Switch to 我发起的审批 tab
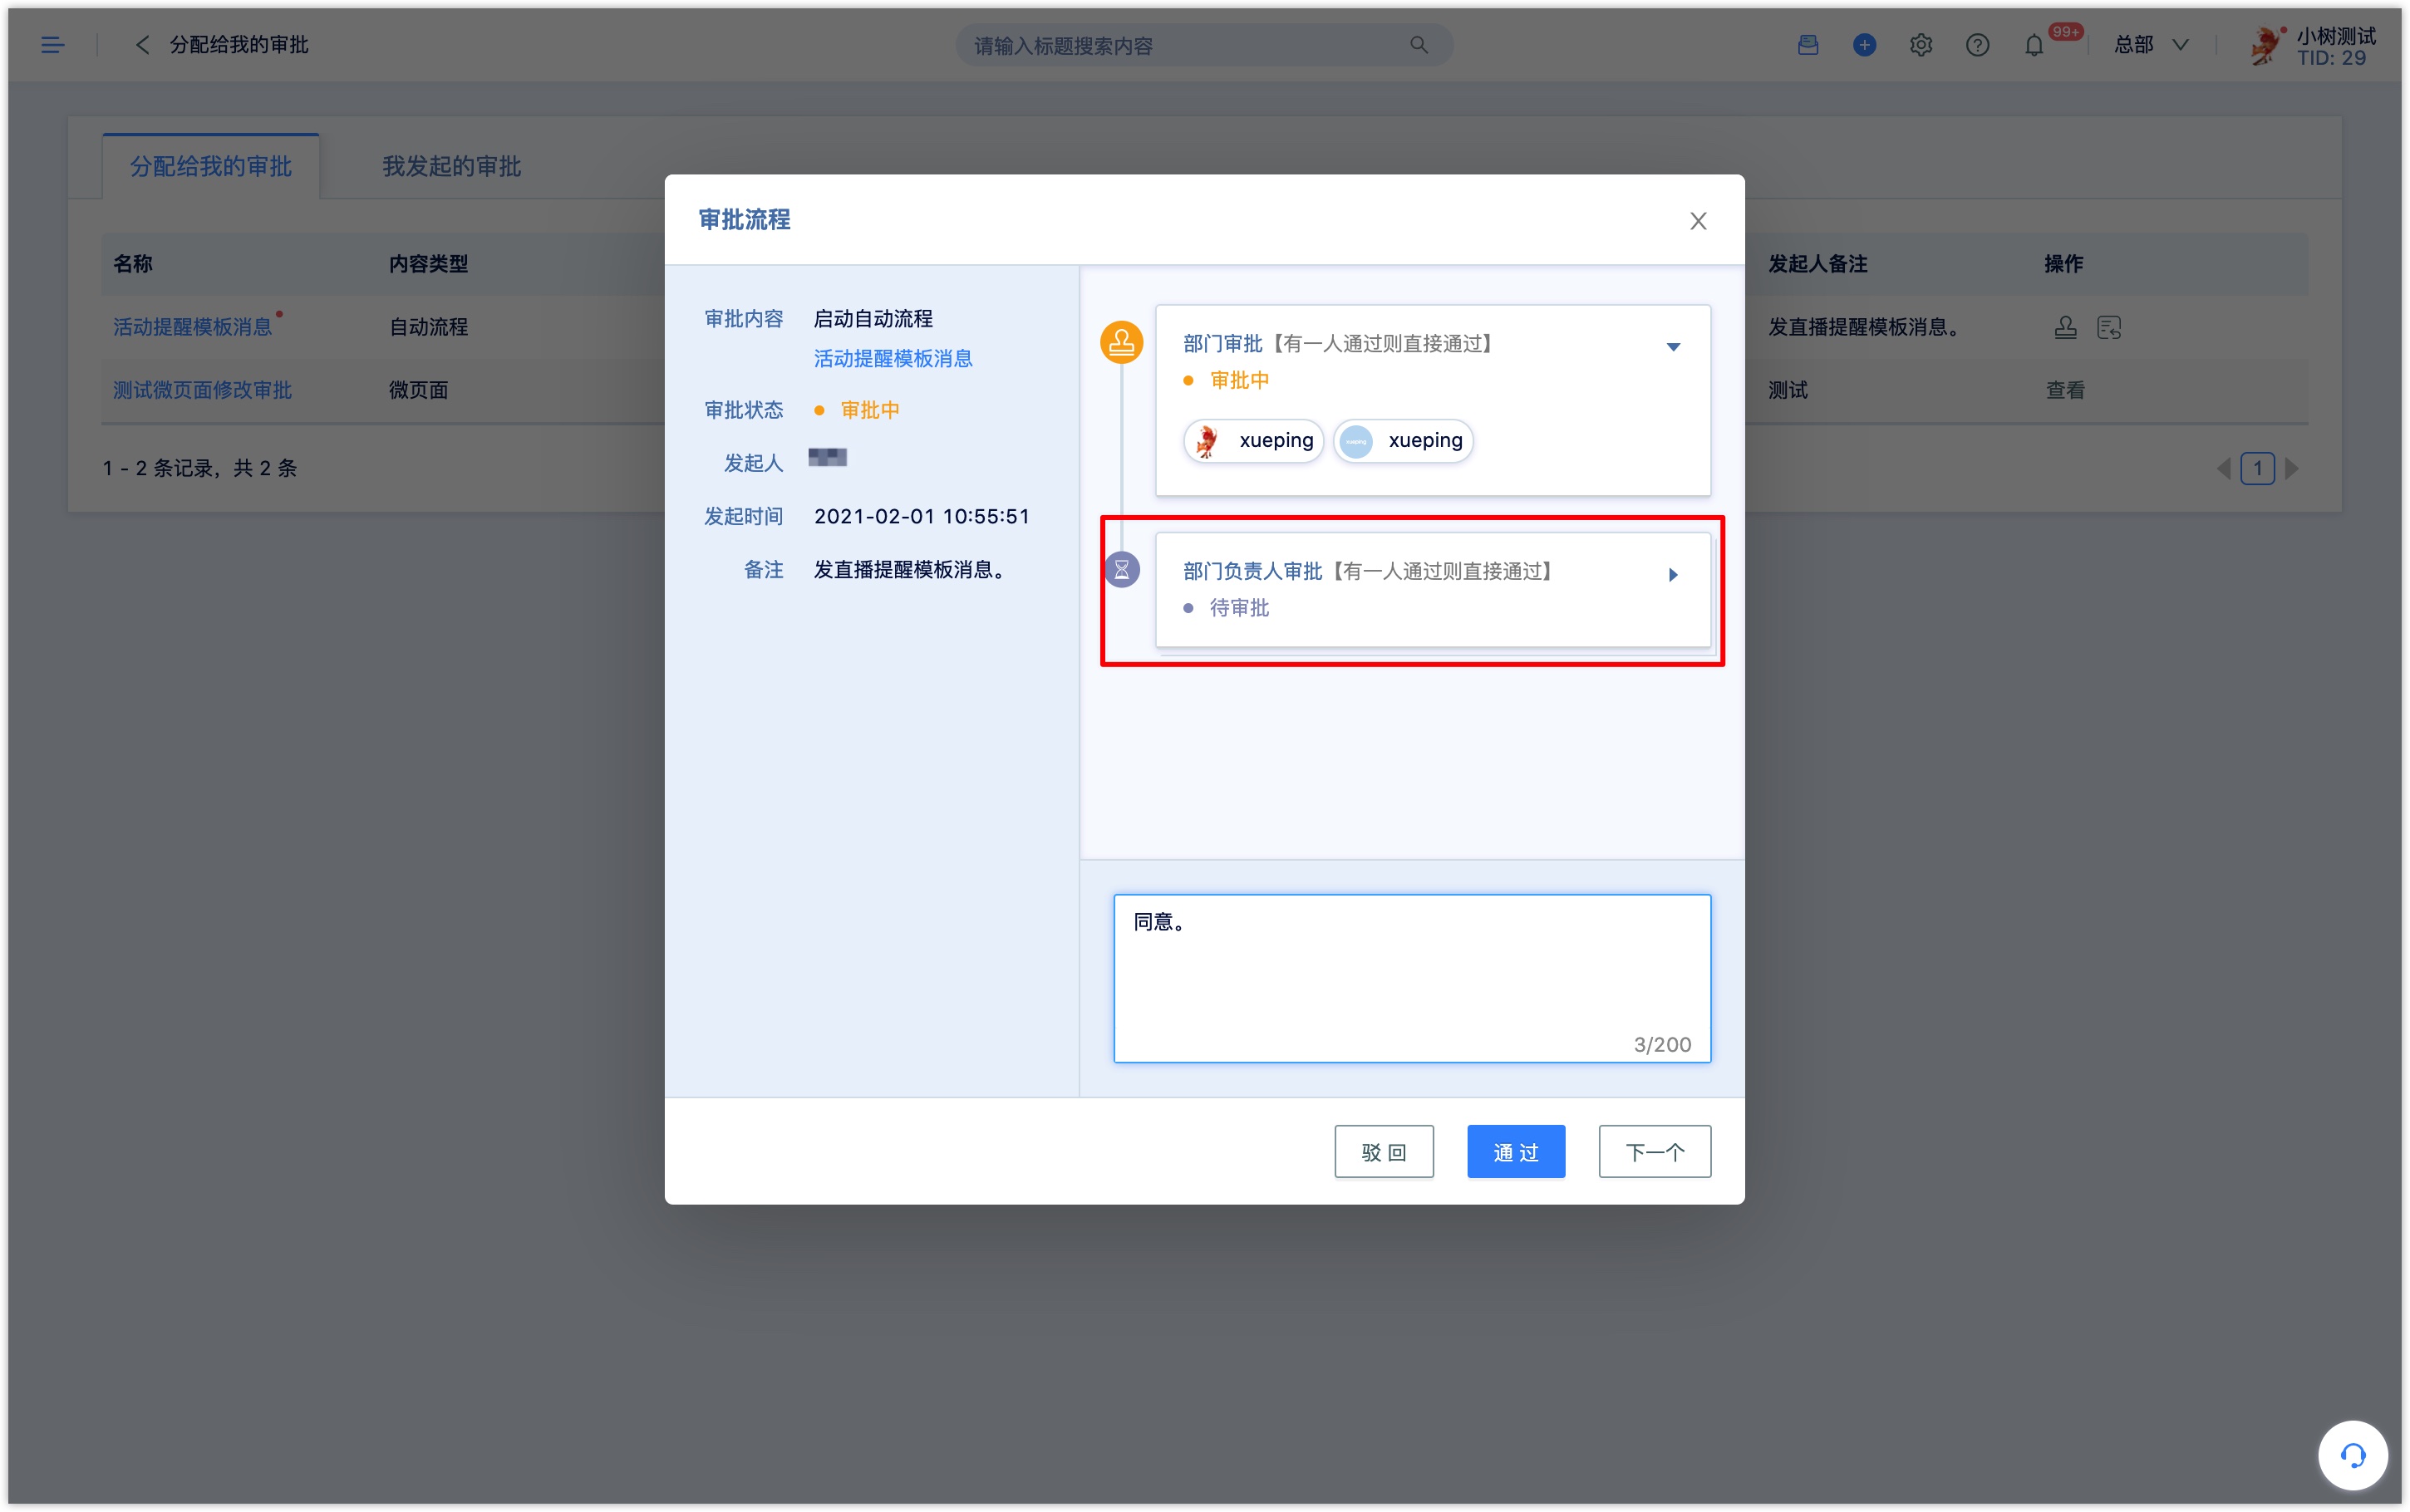Image resolution: width=2410 pixels, height=1512 pixels. tap(452, 166)
